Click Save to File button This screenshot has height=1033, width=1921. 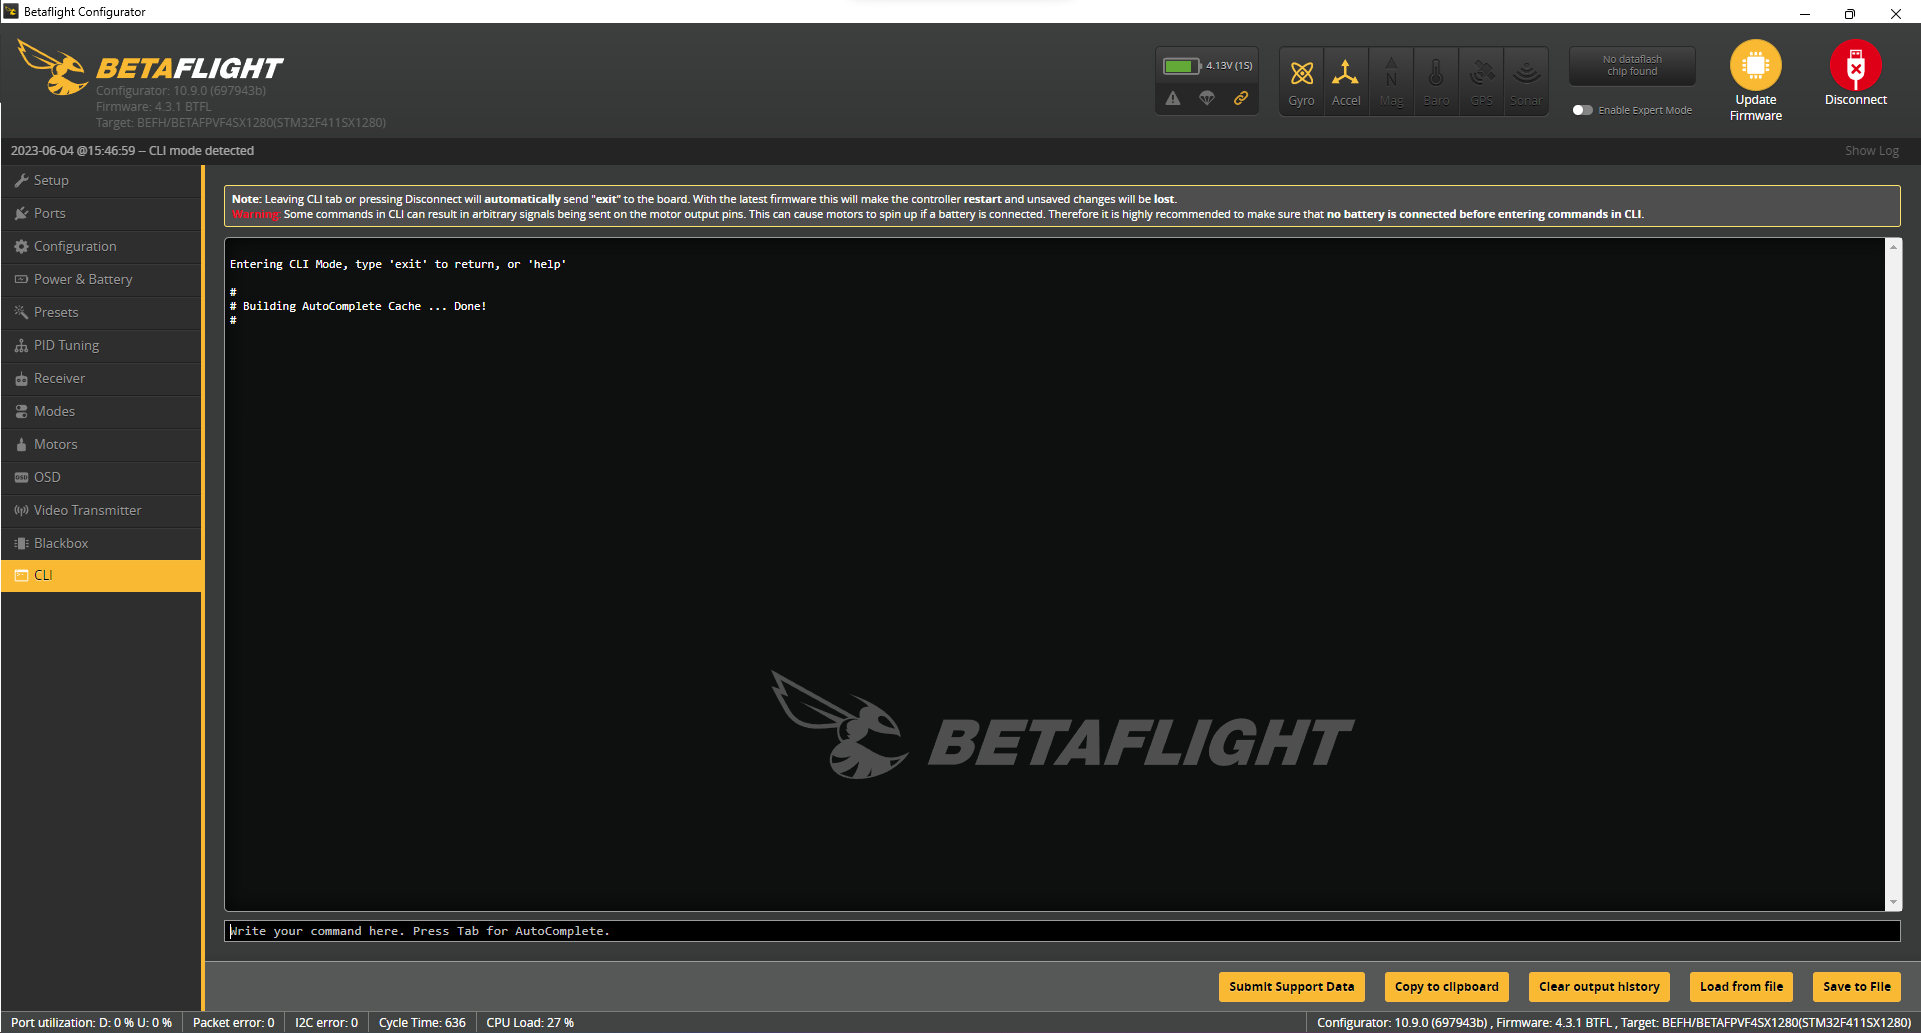coord(1856,987)
